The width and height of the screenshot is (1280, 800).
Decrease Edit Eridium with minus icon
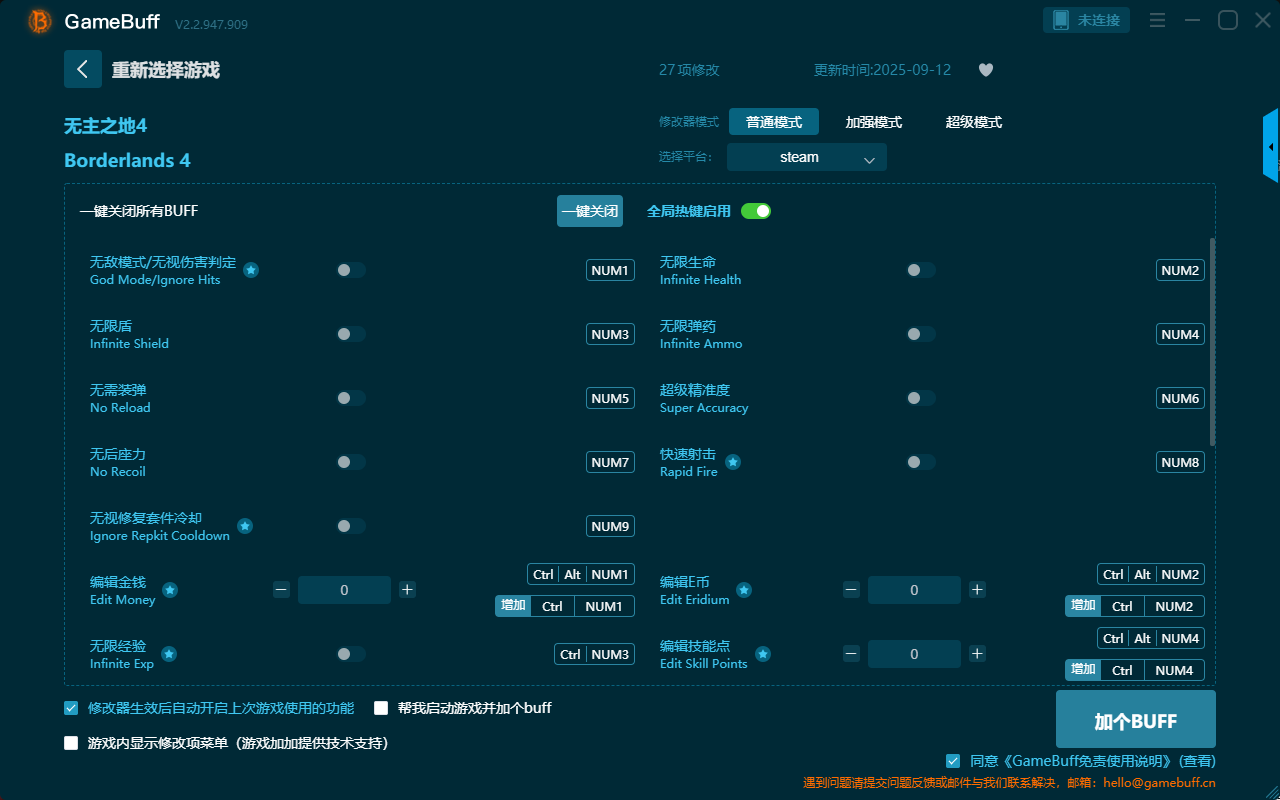point(851,590)
